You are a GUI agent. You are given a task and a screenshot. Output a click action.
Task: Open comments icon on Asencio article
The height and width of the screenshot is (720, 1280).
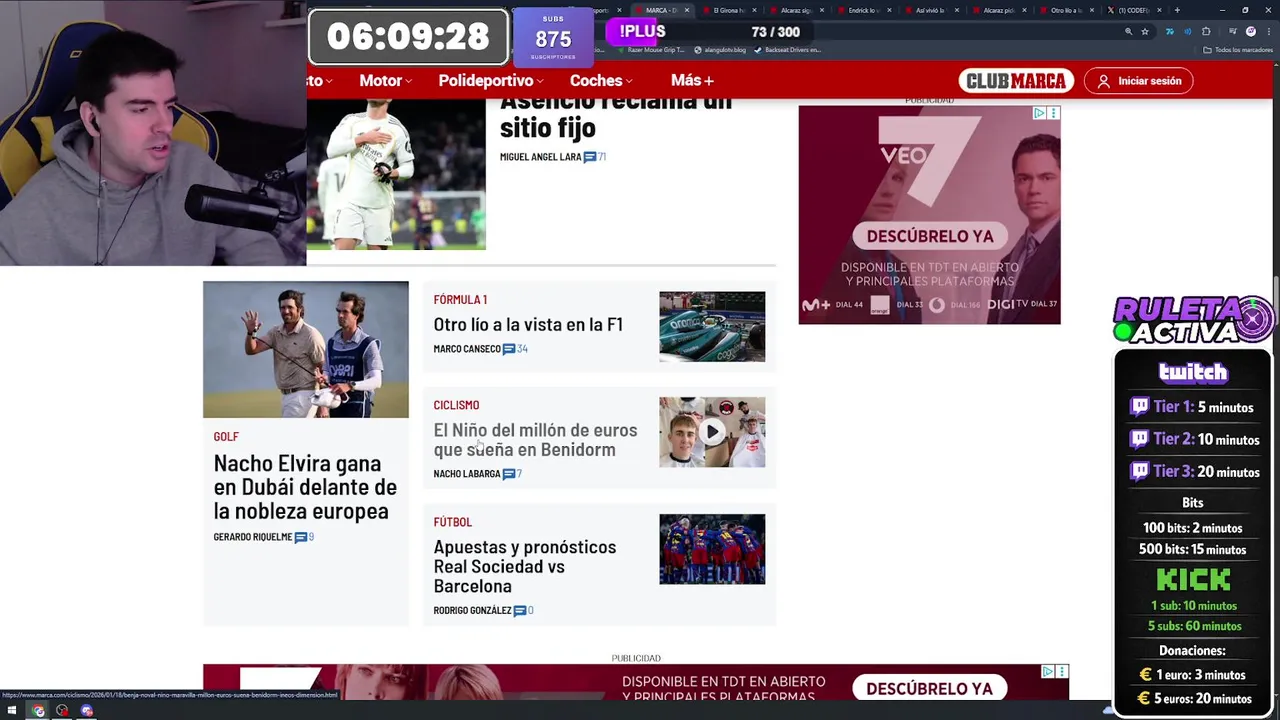[590, 157]
